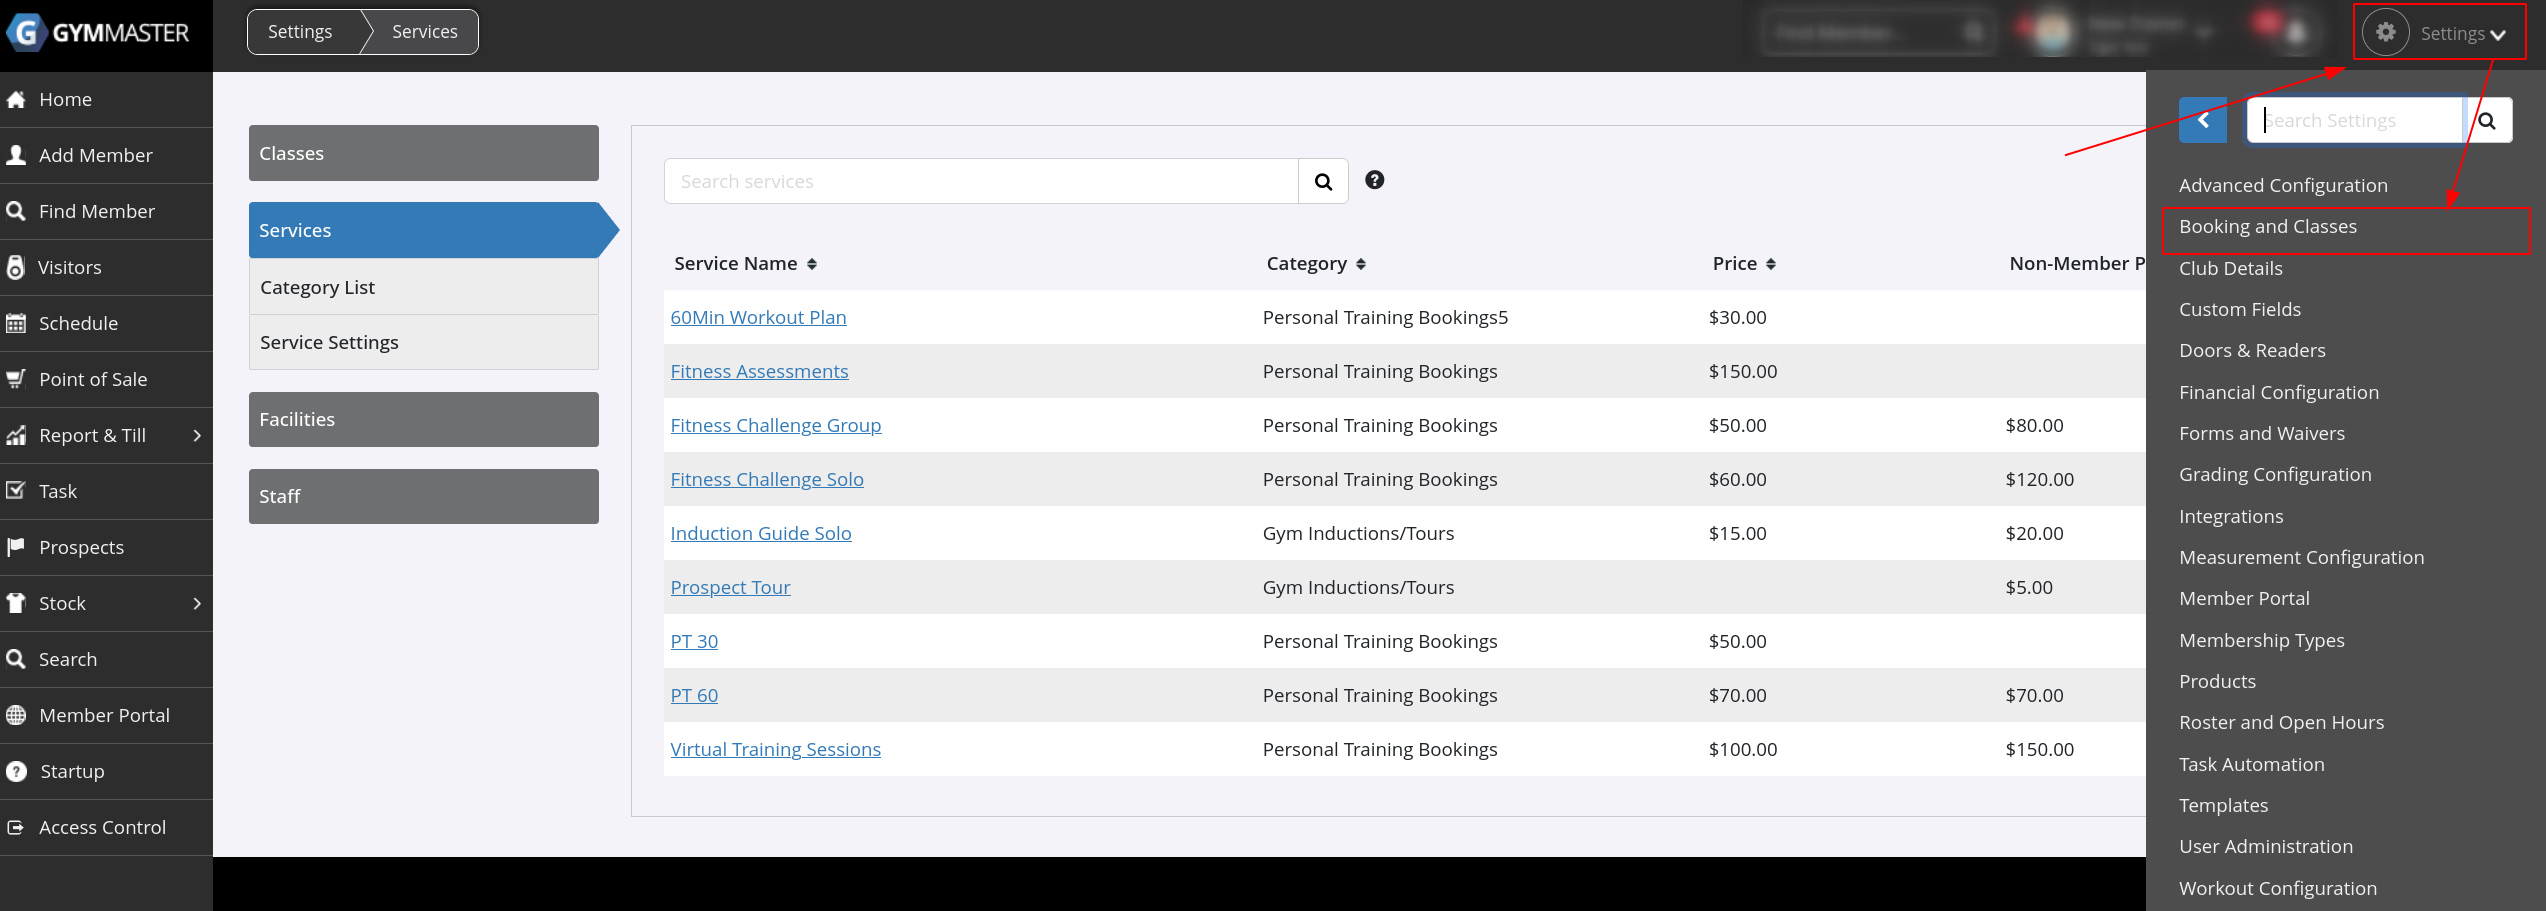The height and width of the screenshot is (911, 2546).
Task: Open Schedule from the sidebar calendar icon
Action: 16,323
